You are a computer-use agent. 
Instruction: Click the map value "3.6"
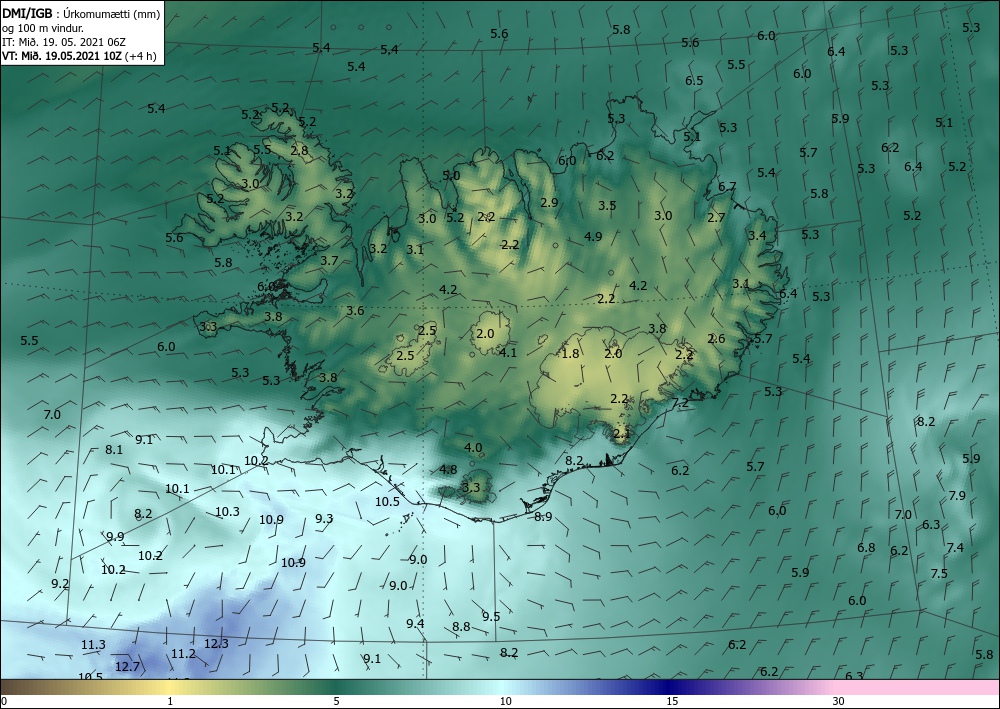click(x=355, y=311)
